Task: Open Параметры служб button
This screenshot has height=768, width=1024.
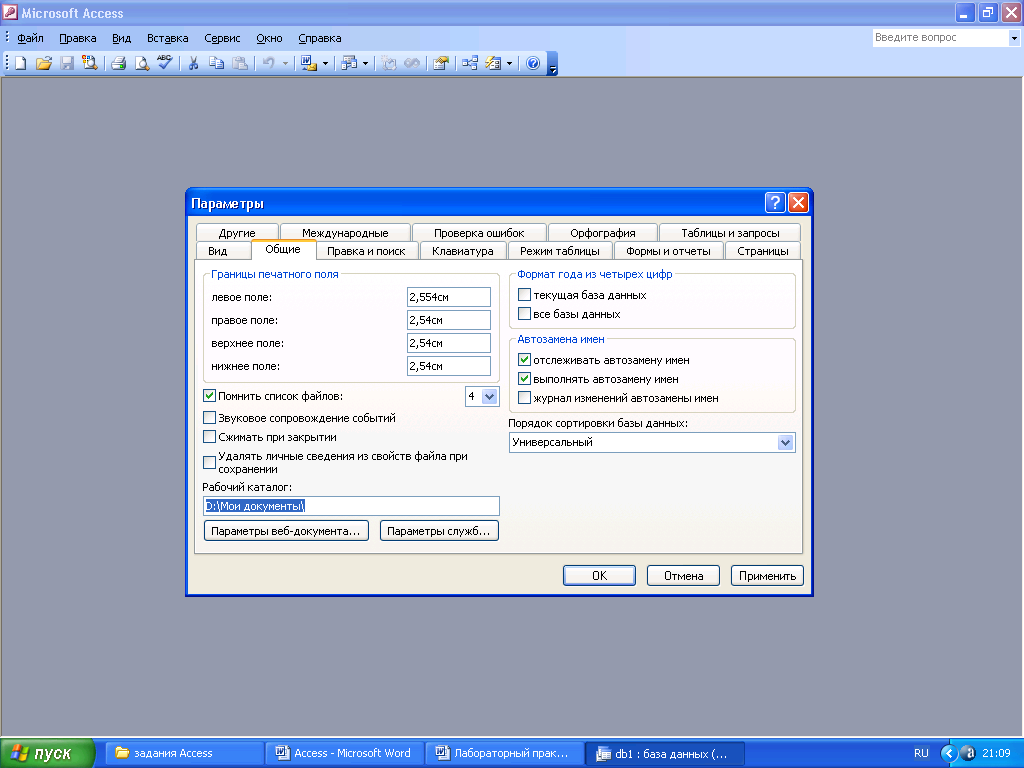Action: click(439, 531)
